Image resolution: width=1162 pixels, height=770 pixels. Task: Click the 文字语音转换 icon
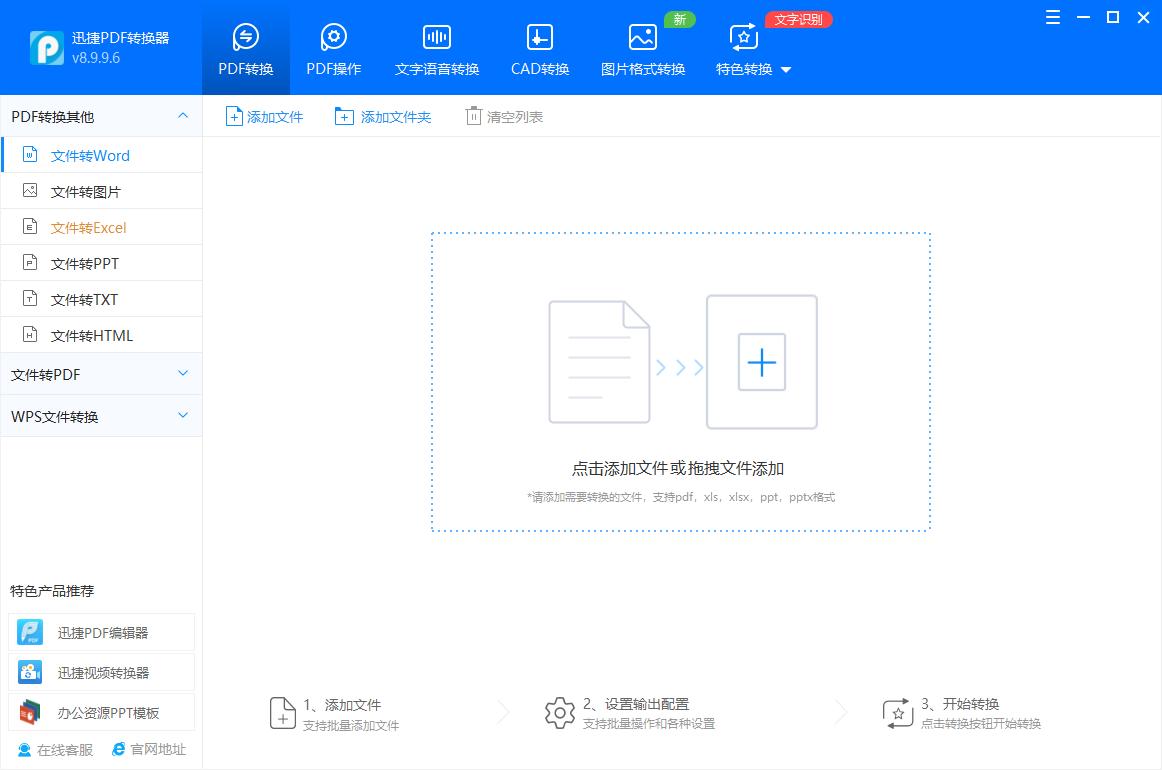pos(436,47)
